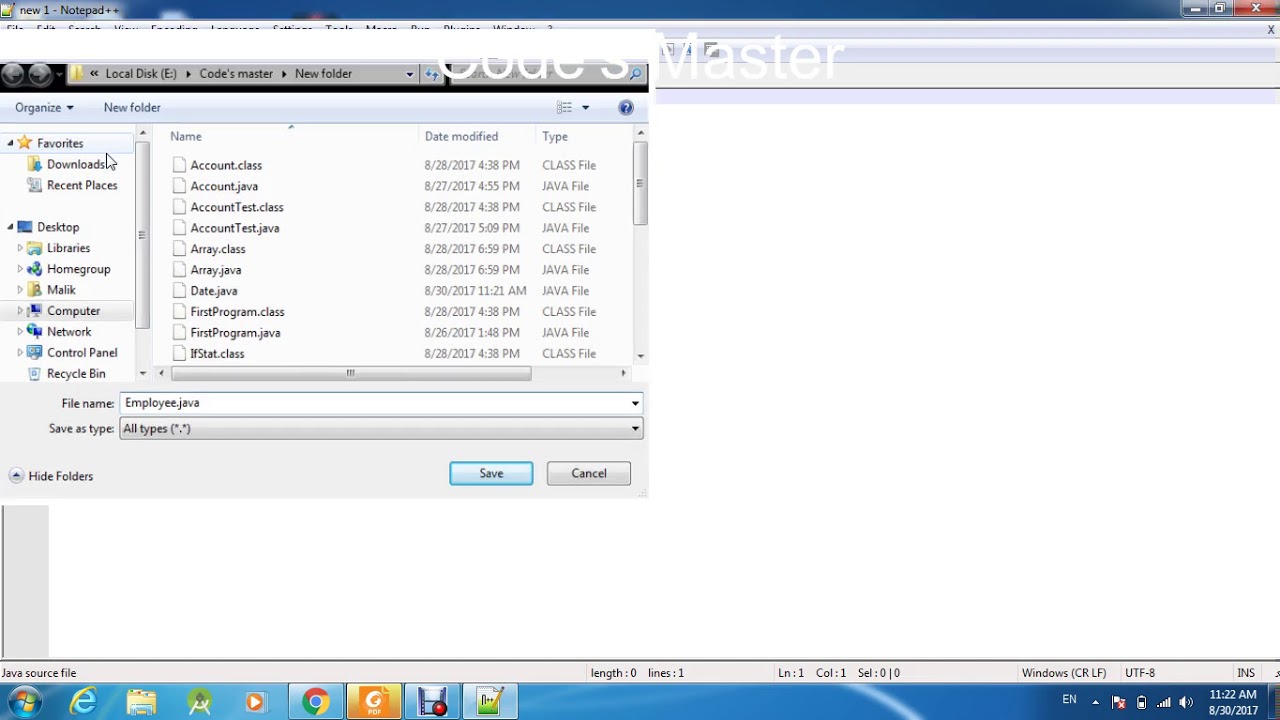This screenshot has height=720, width=1280.
Task: Expand the Computer node
Action: coord(20,311)
